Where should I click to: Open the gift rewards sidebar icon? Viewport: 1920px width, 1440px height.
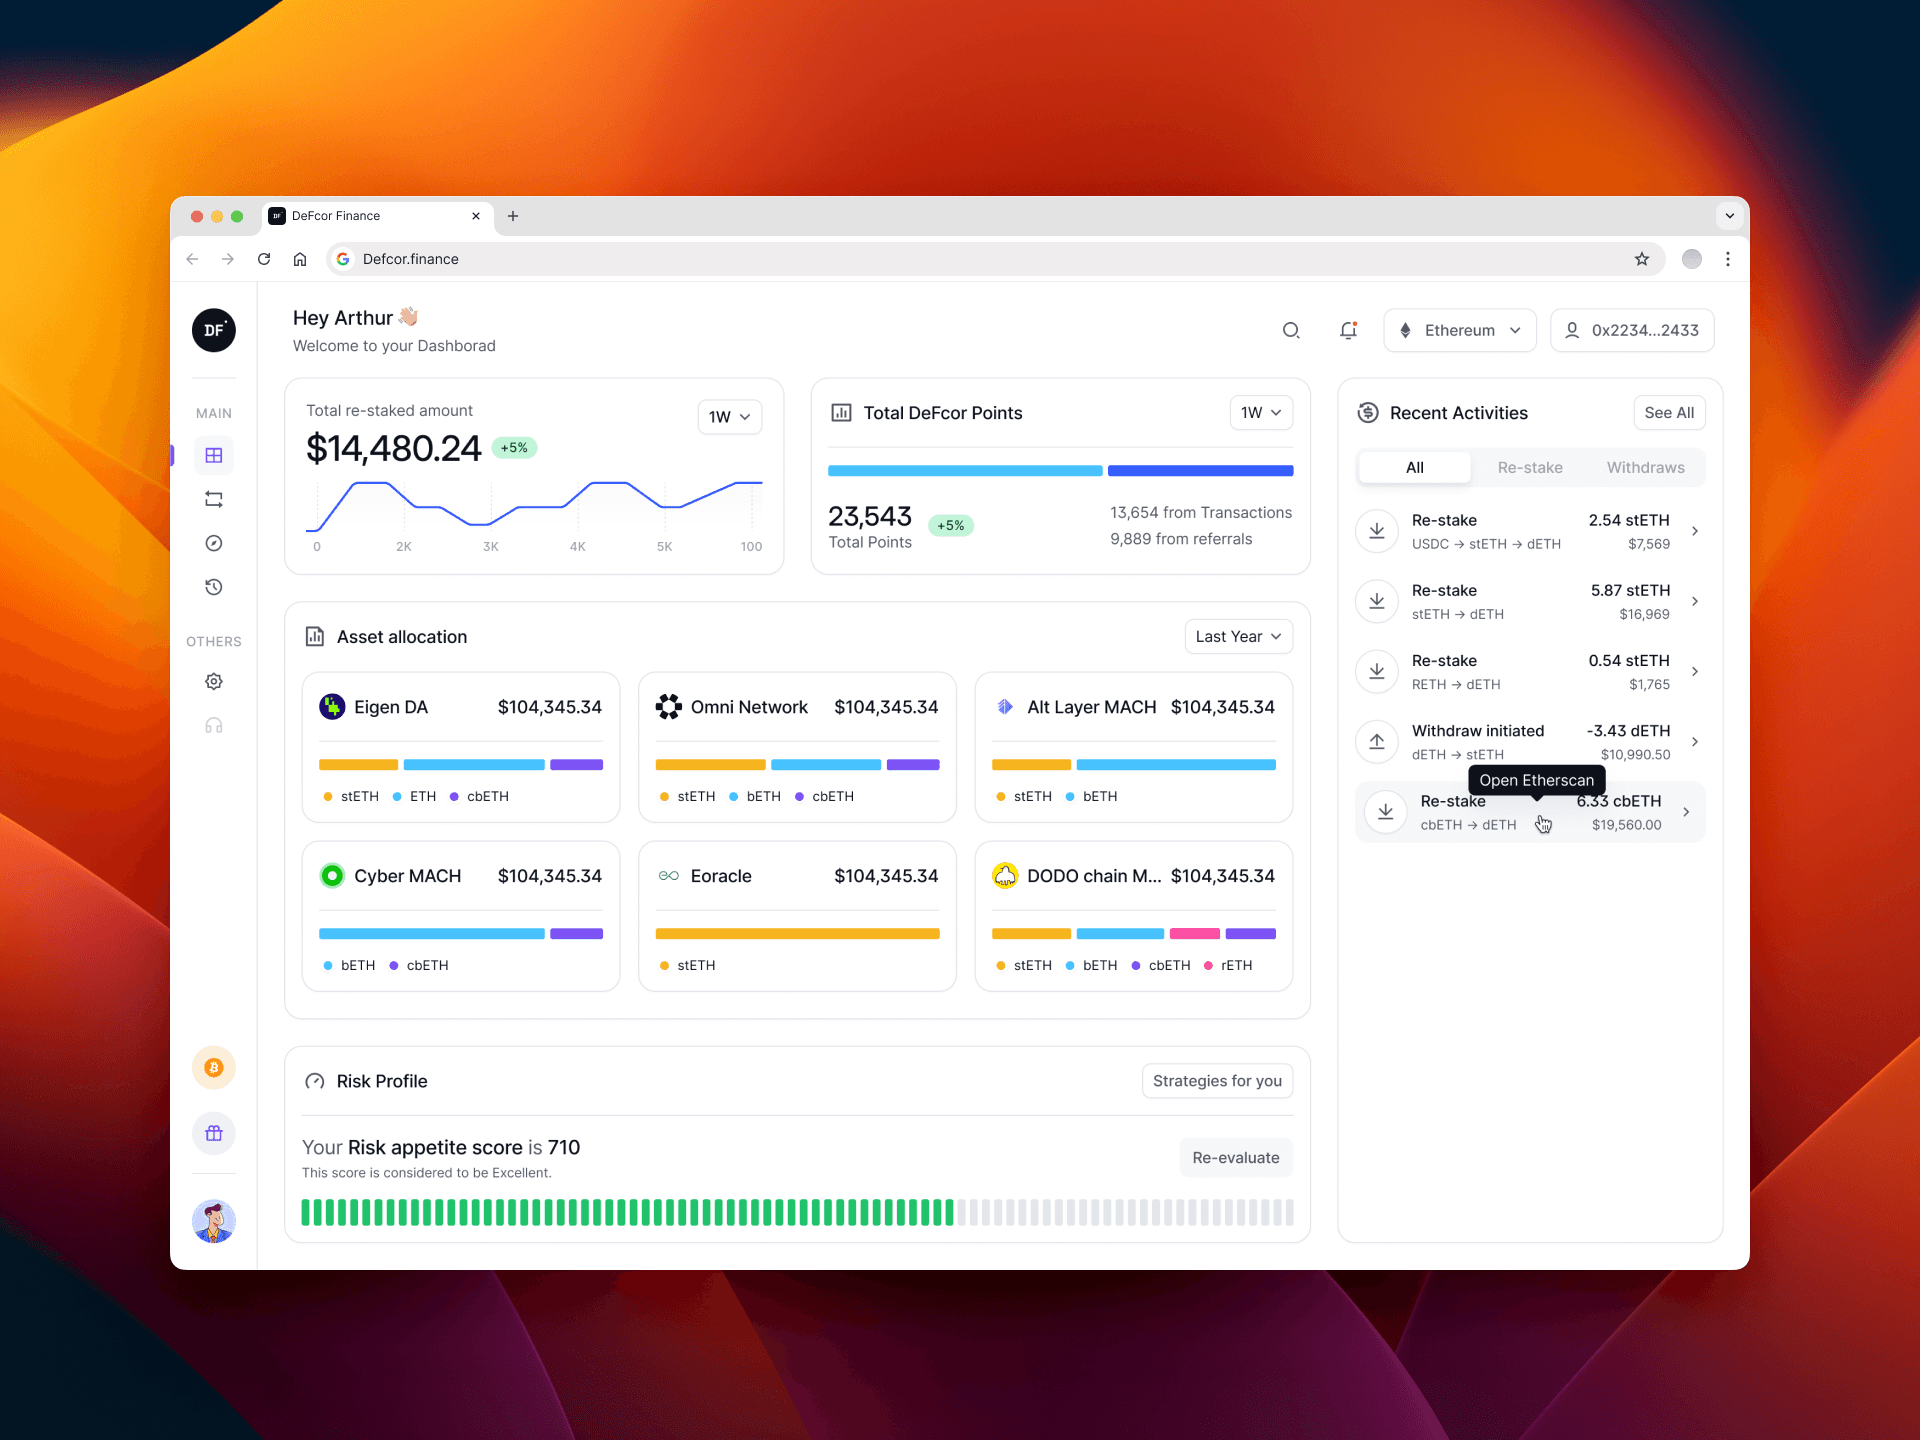(x=213, y=1133)
